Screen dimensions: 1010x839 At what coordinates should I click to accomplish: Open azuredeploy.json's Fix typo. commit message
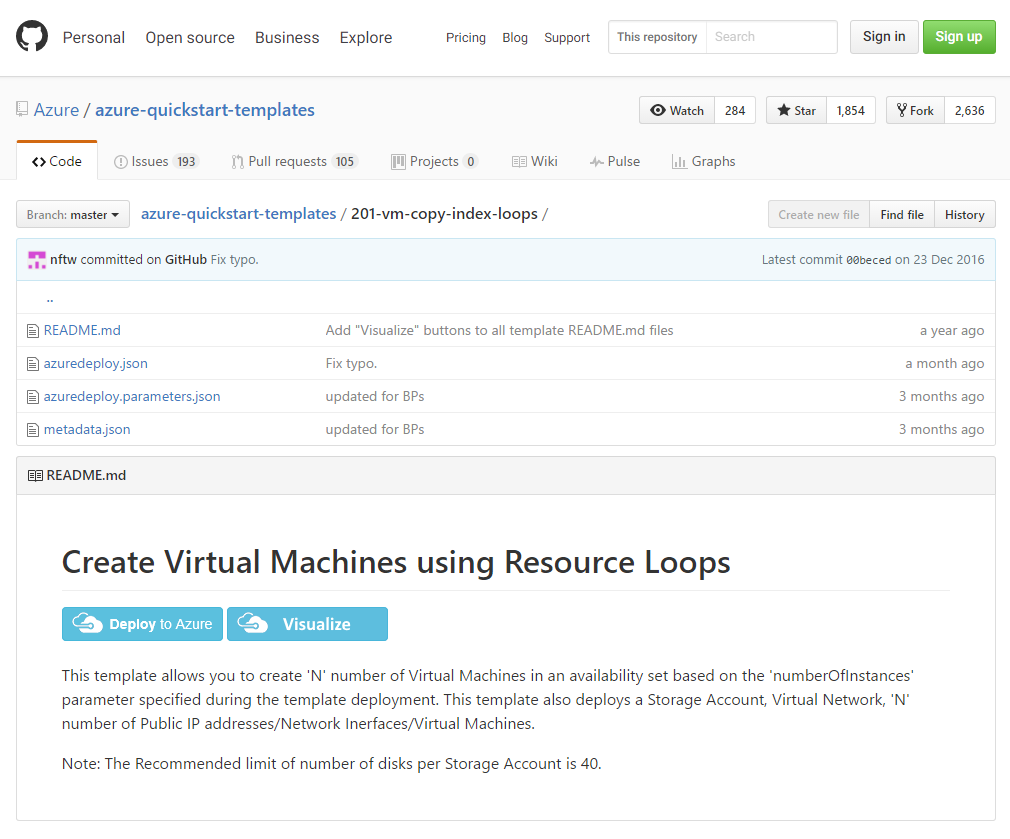(351, 364)
